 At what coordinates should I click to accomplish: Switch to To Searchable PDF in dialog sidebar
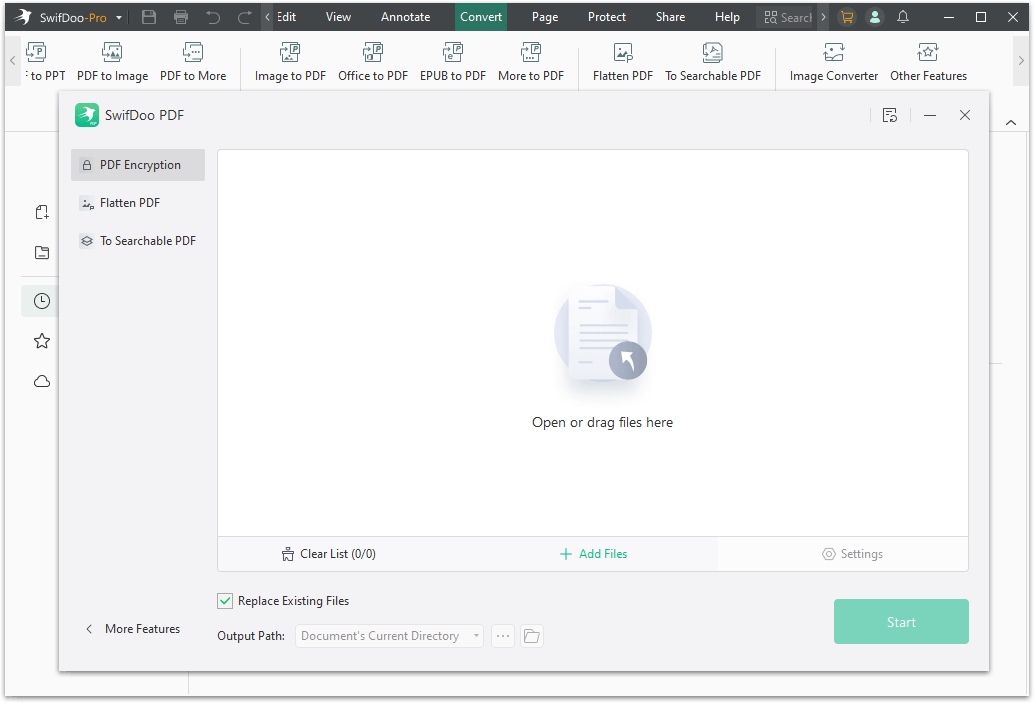click(137, 240)
